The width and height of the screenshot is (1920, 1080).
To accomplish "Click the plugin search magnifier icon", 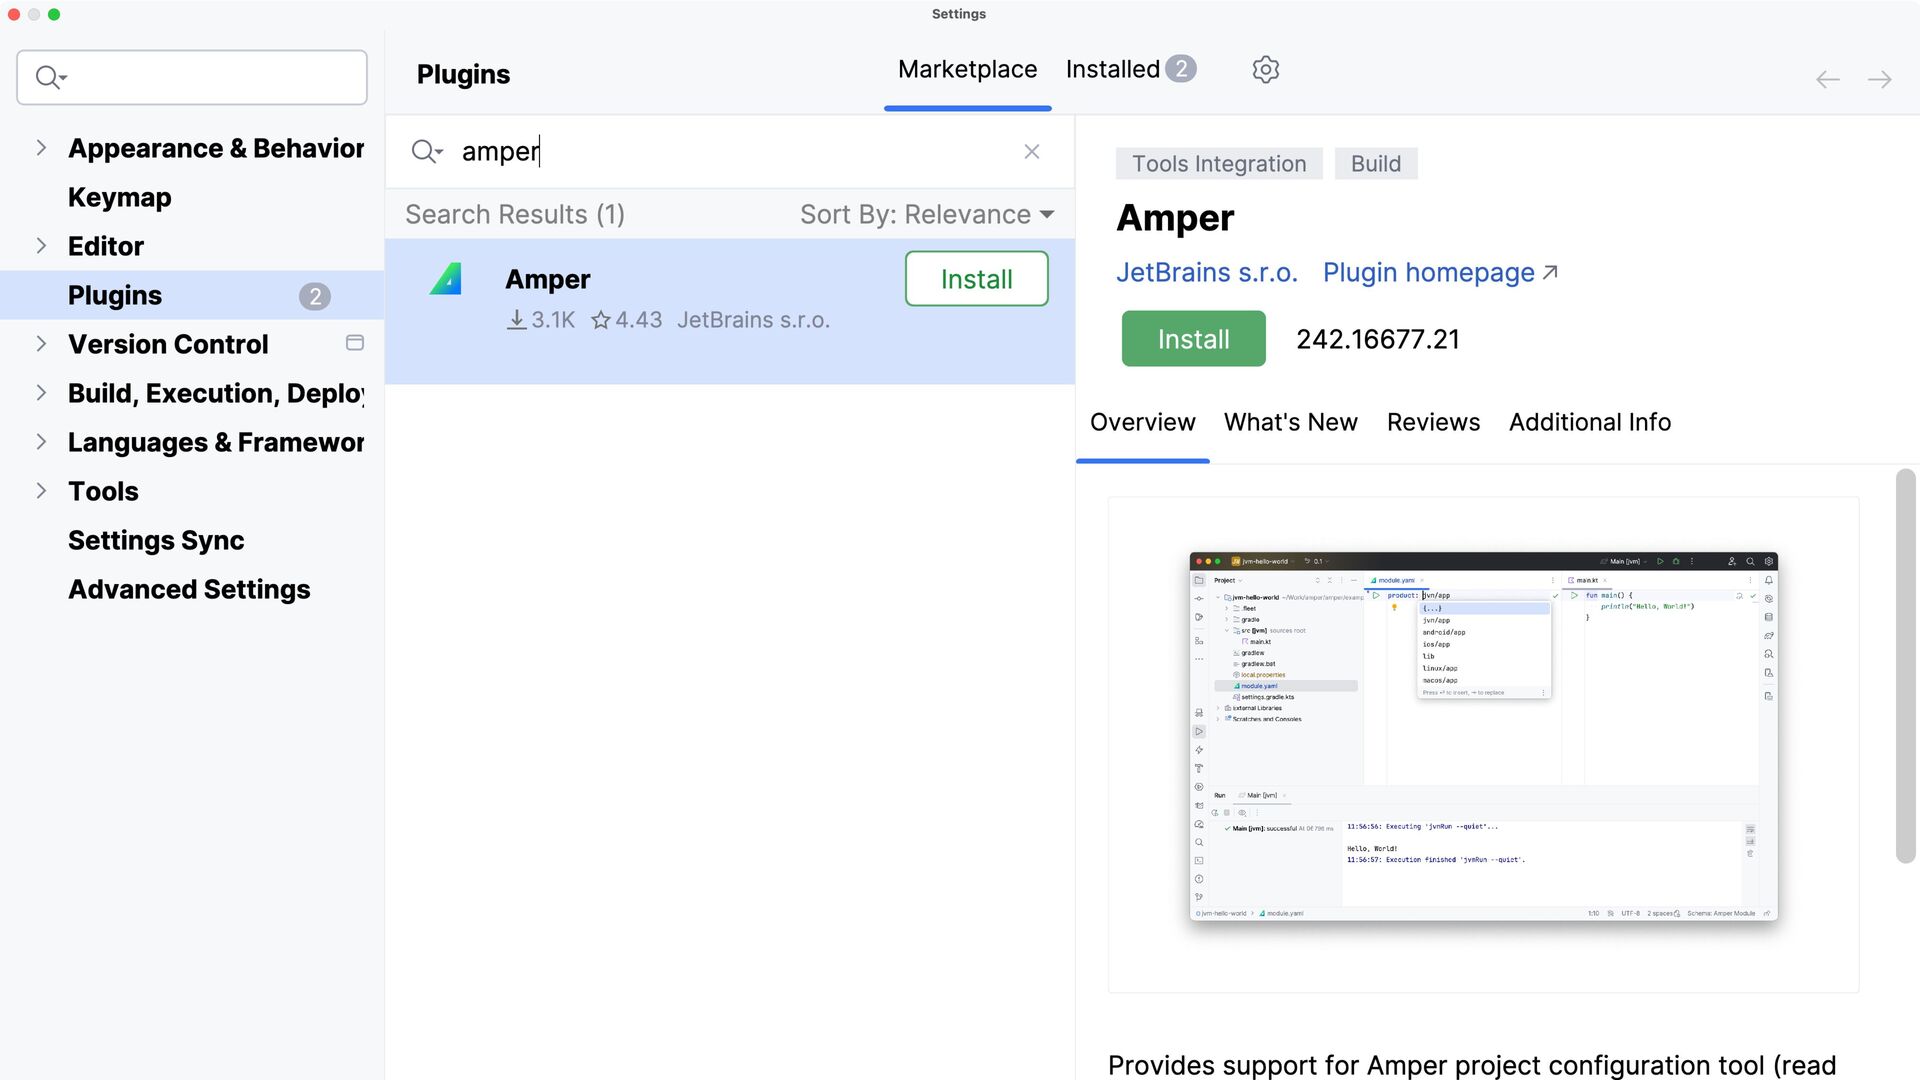I will 427,152.
